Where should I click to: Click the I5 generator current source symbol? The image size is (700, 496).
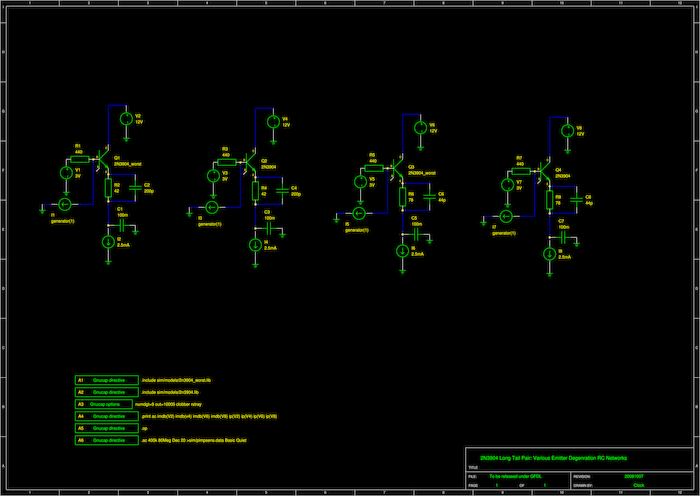(x=359, y=213)
